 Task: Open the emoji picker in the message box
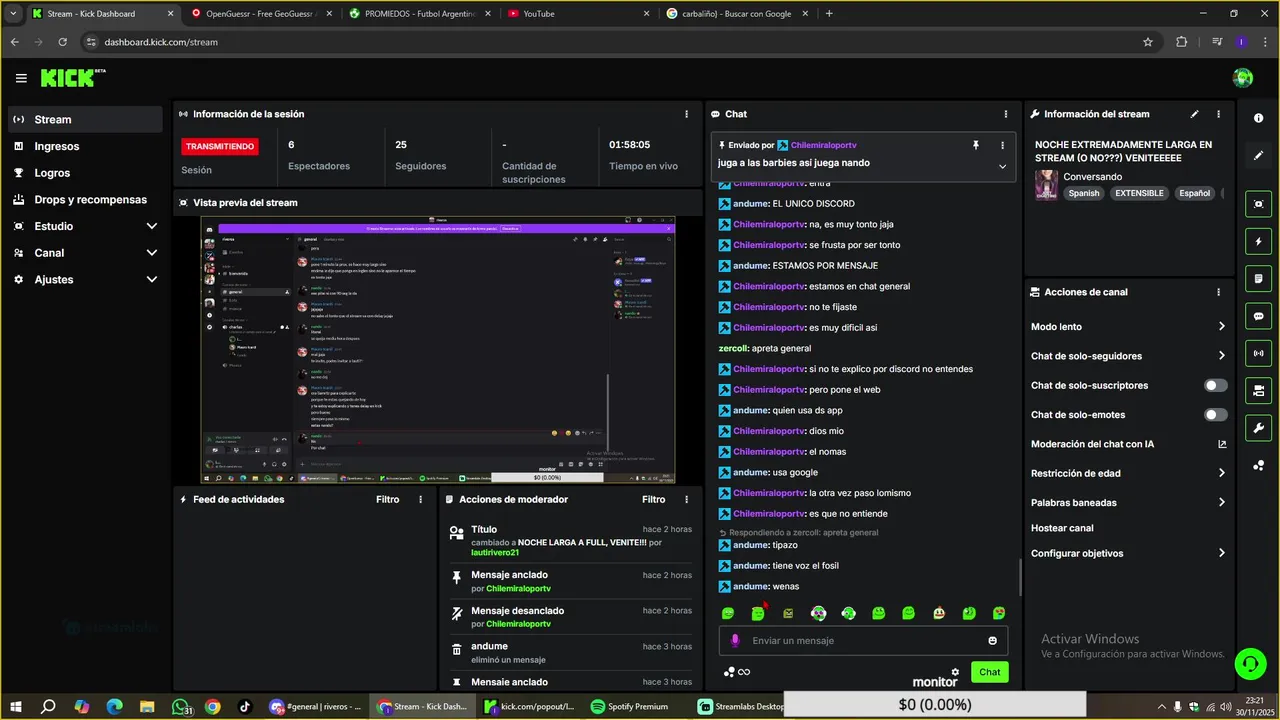coord(992,640)
